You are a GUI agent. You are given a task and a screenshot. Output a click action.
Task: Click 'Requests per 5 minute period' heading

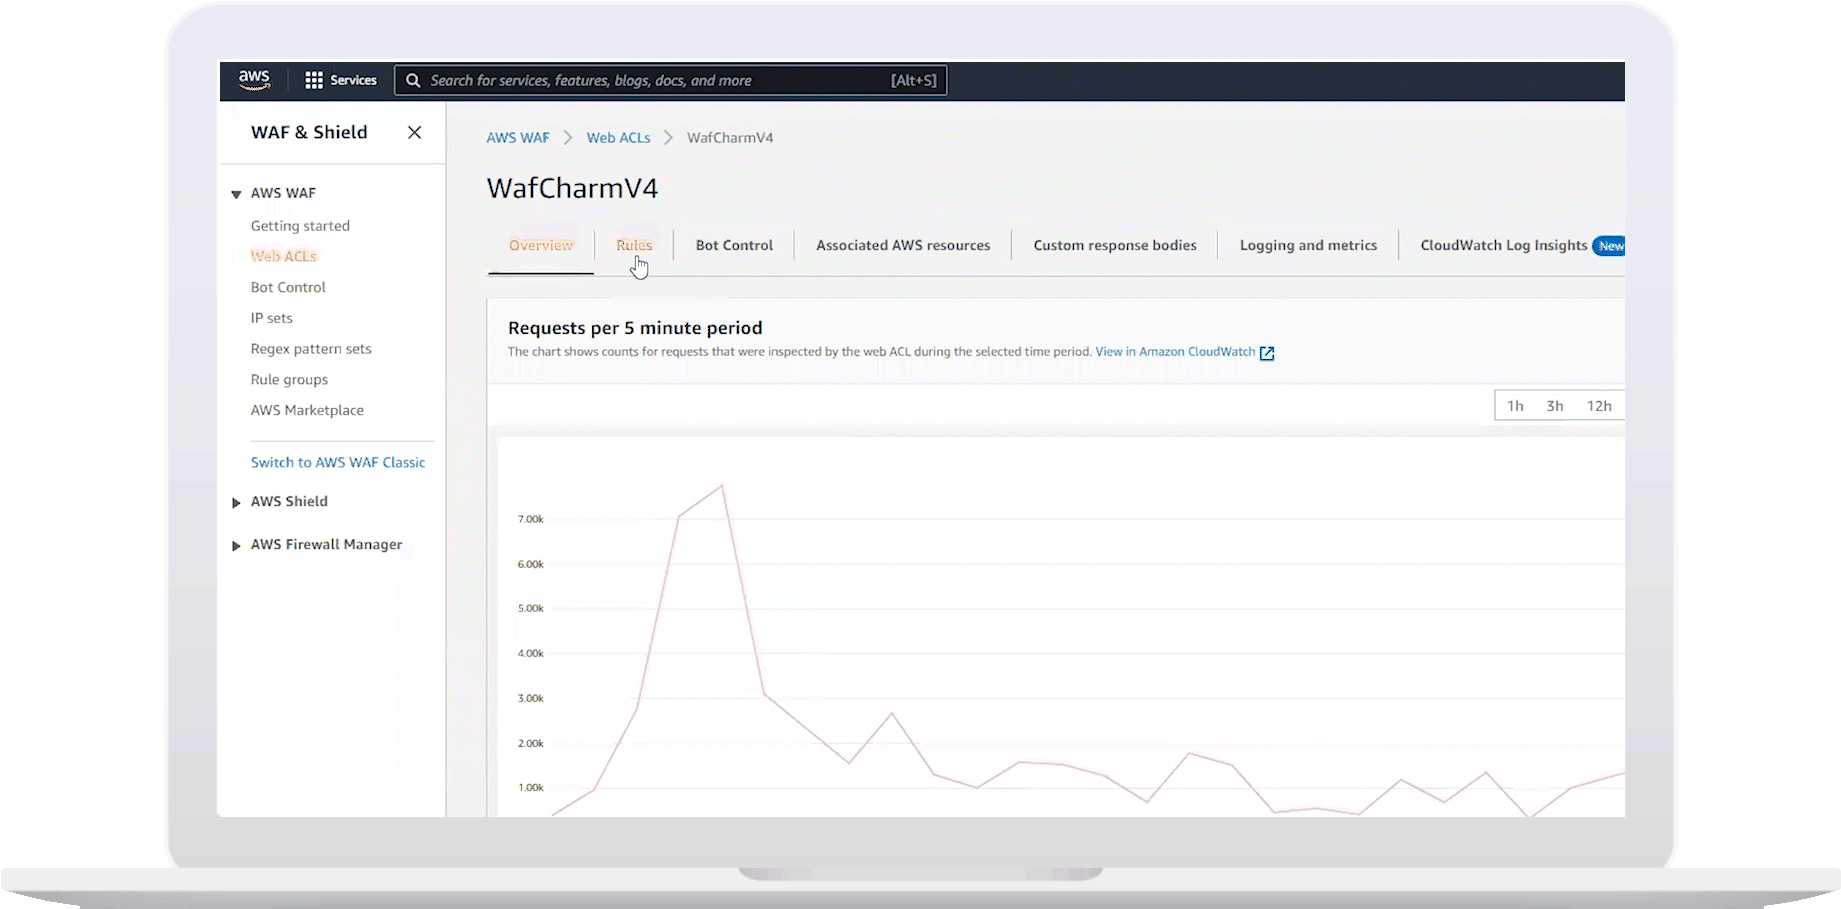pos(635,328)
